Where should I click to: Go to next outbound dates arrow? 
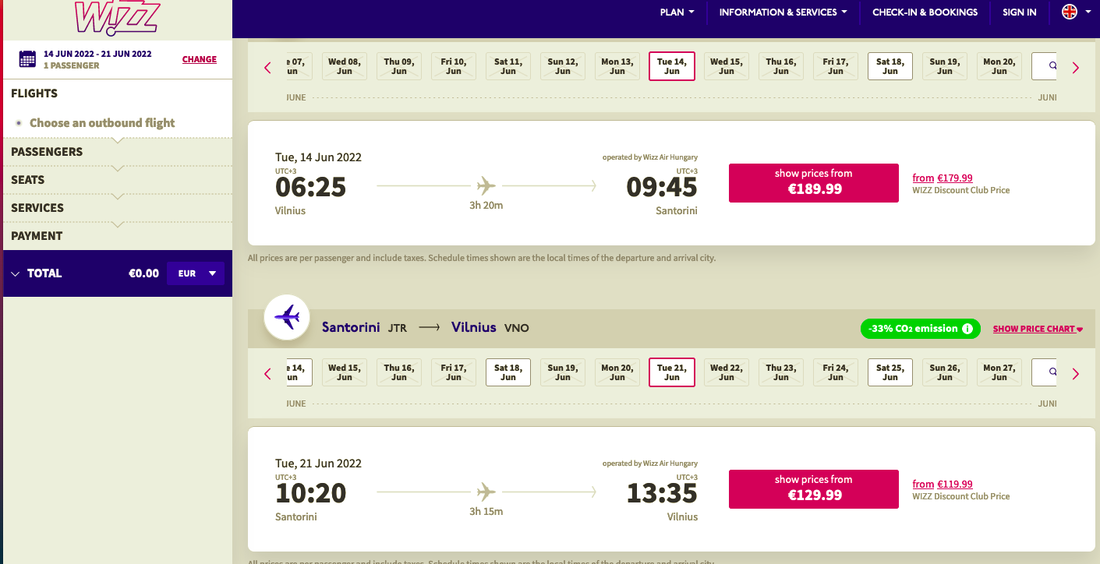[1076, 68]
